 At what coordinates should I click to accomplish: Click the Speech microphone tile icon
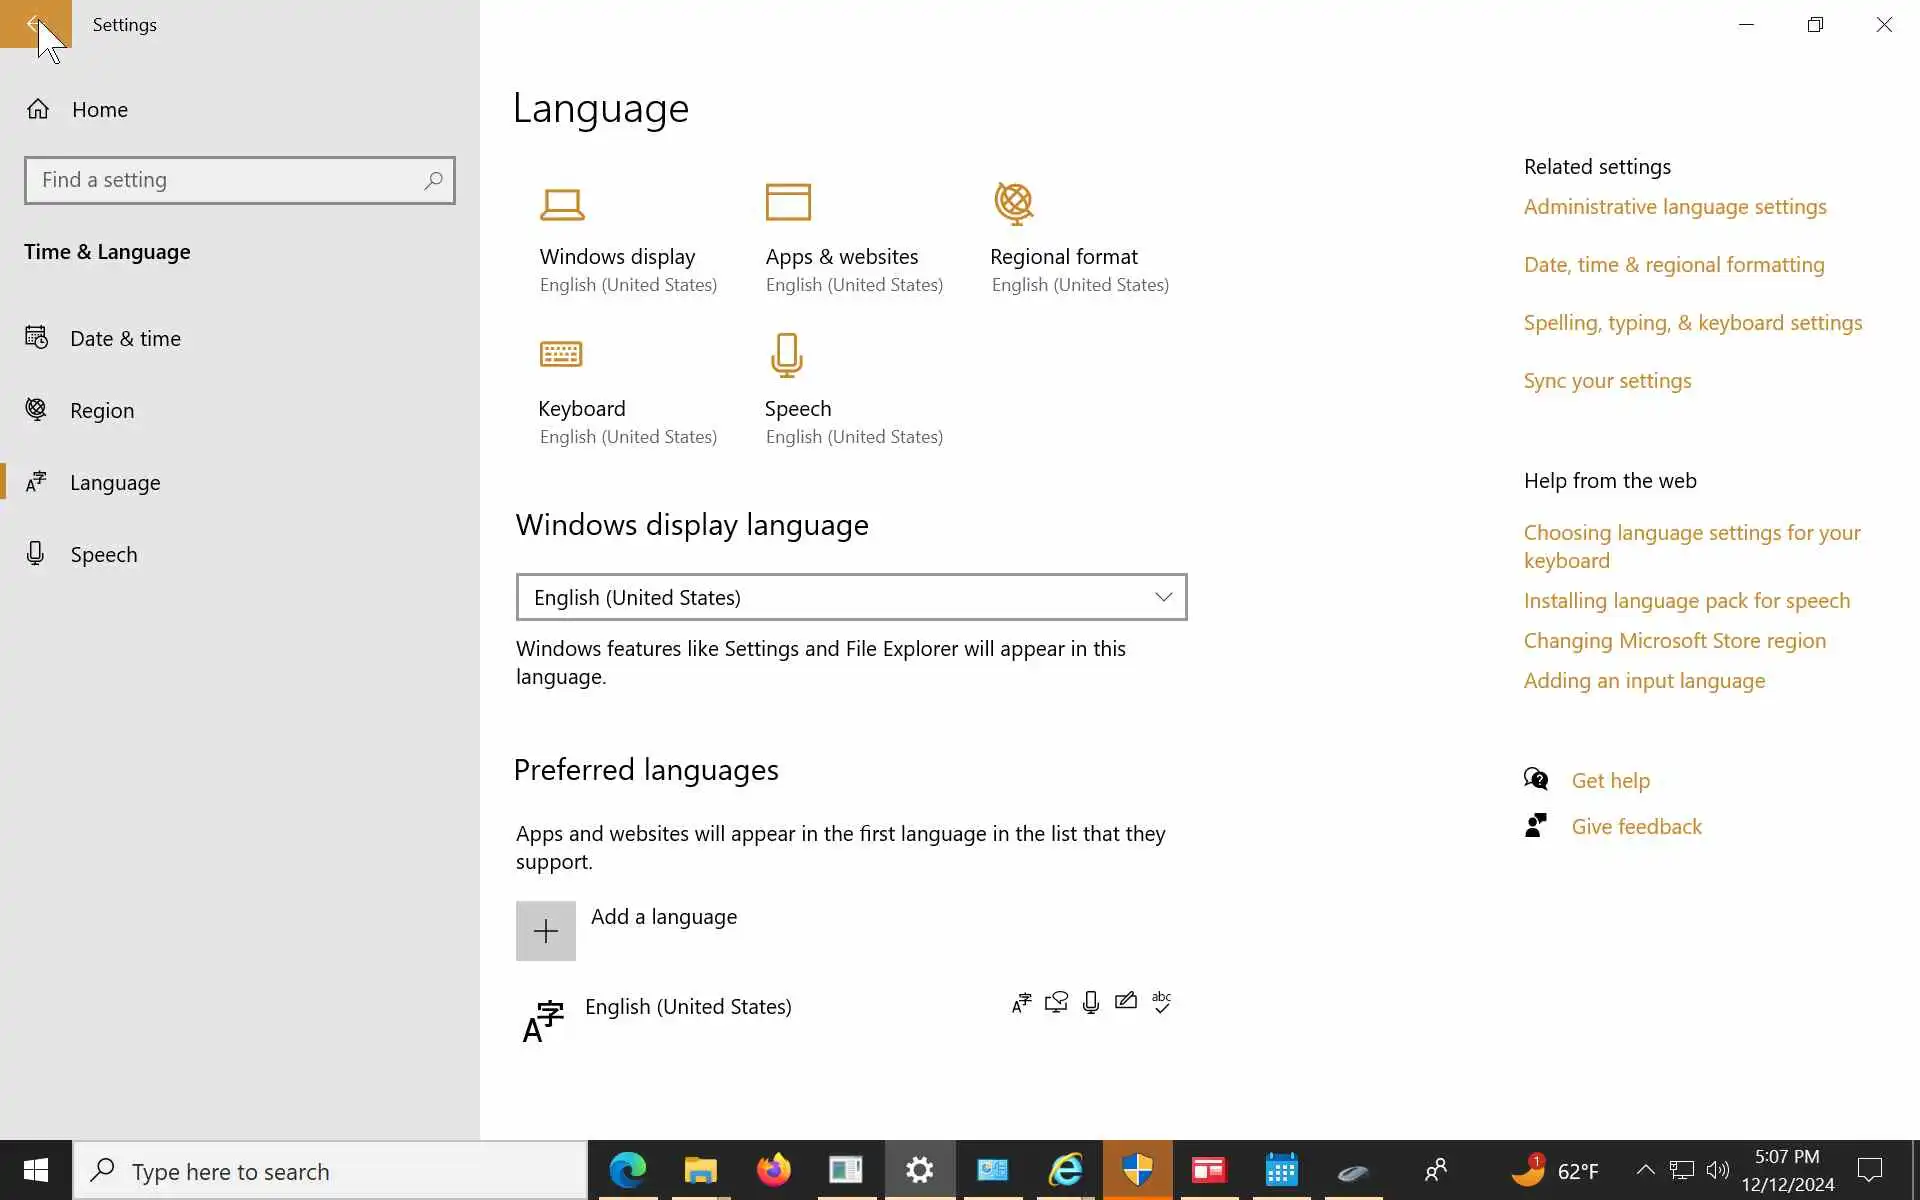(x=787, y=355)
